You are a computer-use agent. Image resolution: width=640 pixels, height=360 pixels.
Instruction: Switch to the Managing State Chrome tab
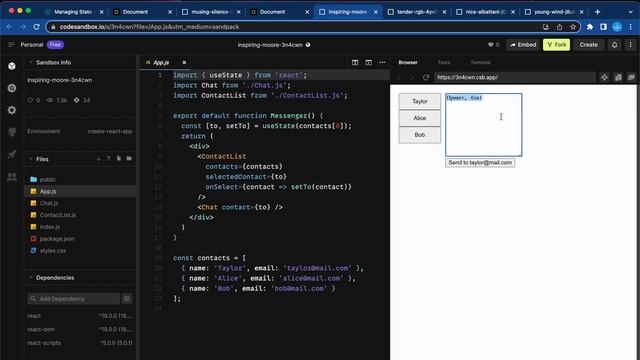click(x=73, y=12)
